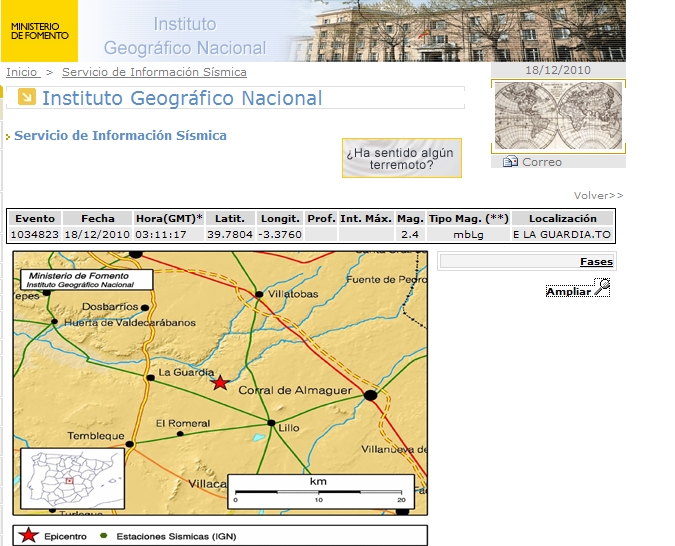Click the Tembleque town marker

click(x=130, y=444)
